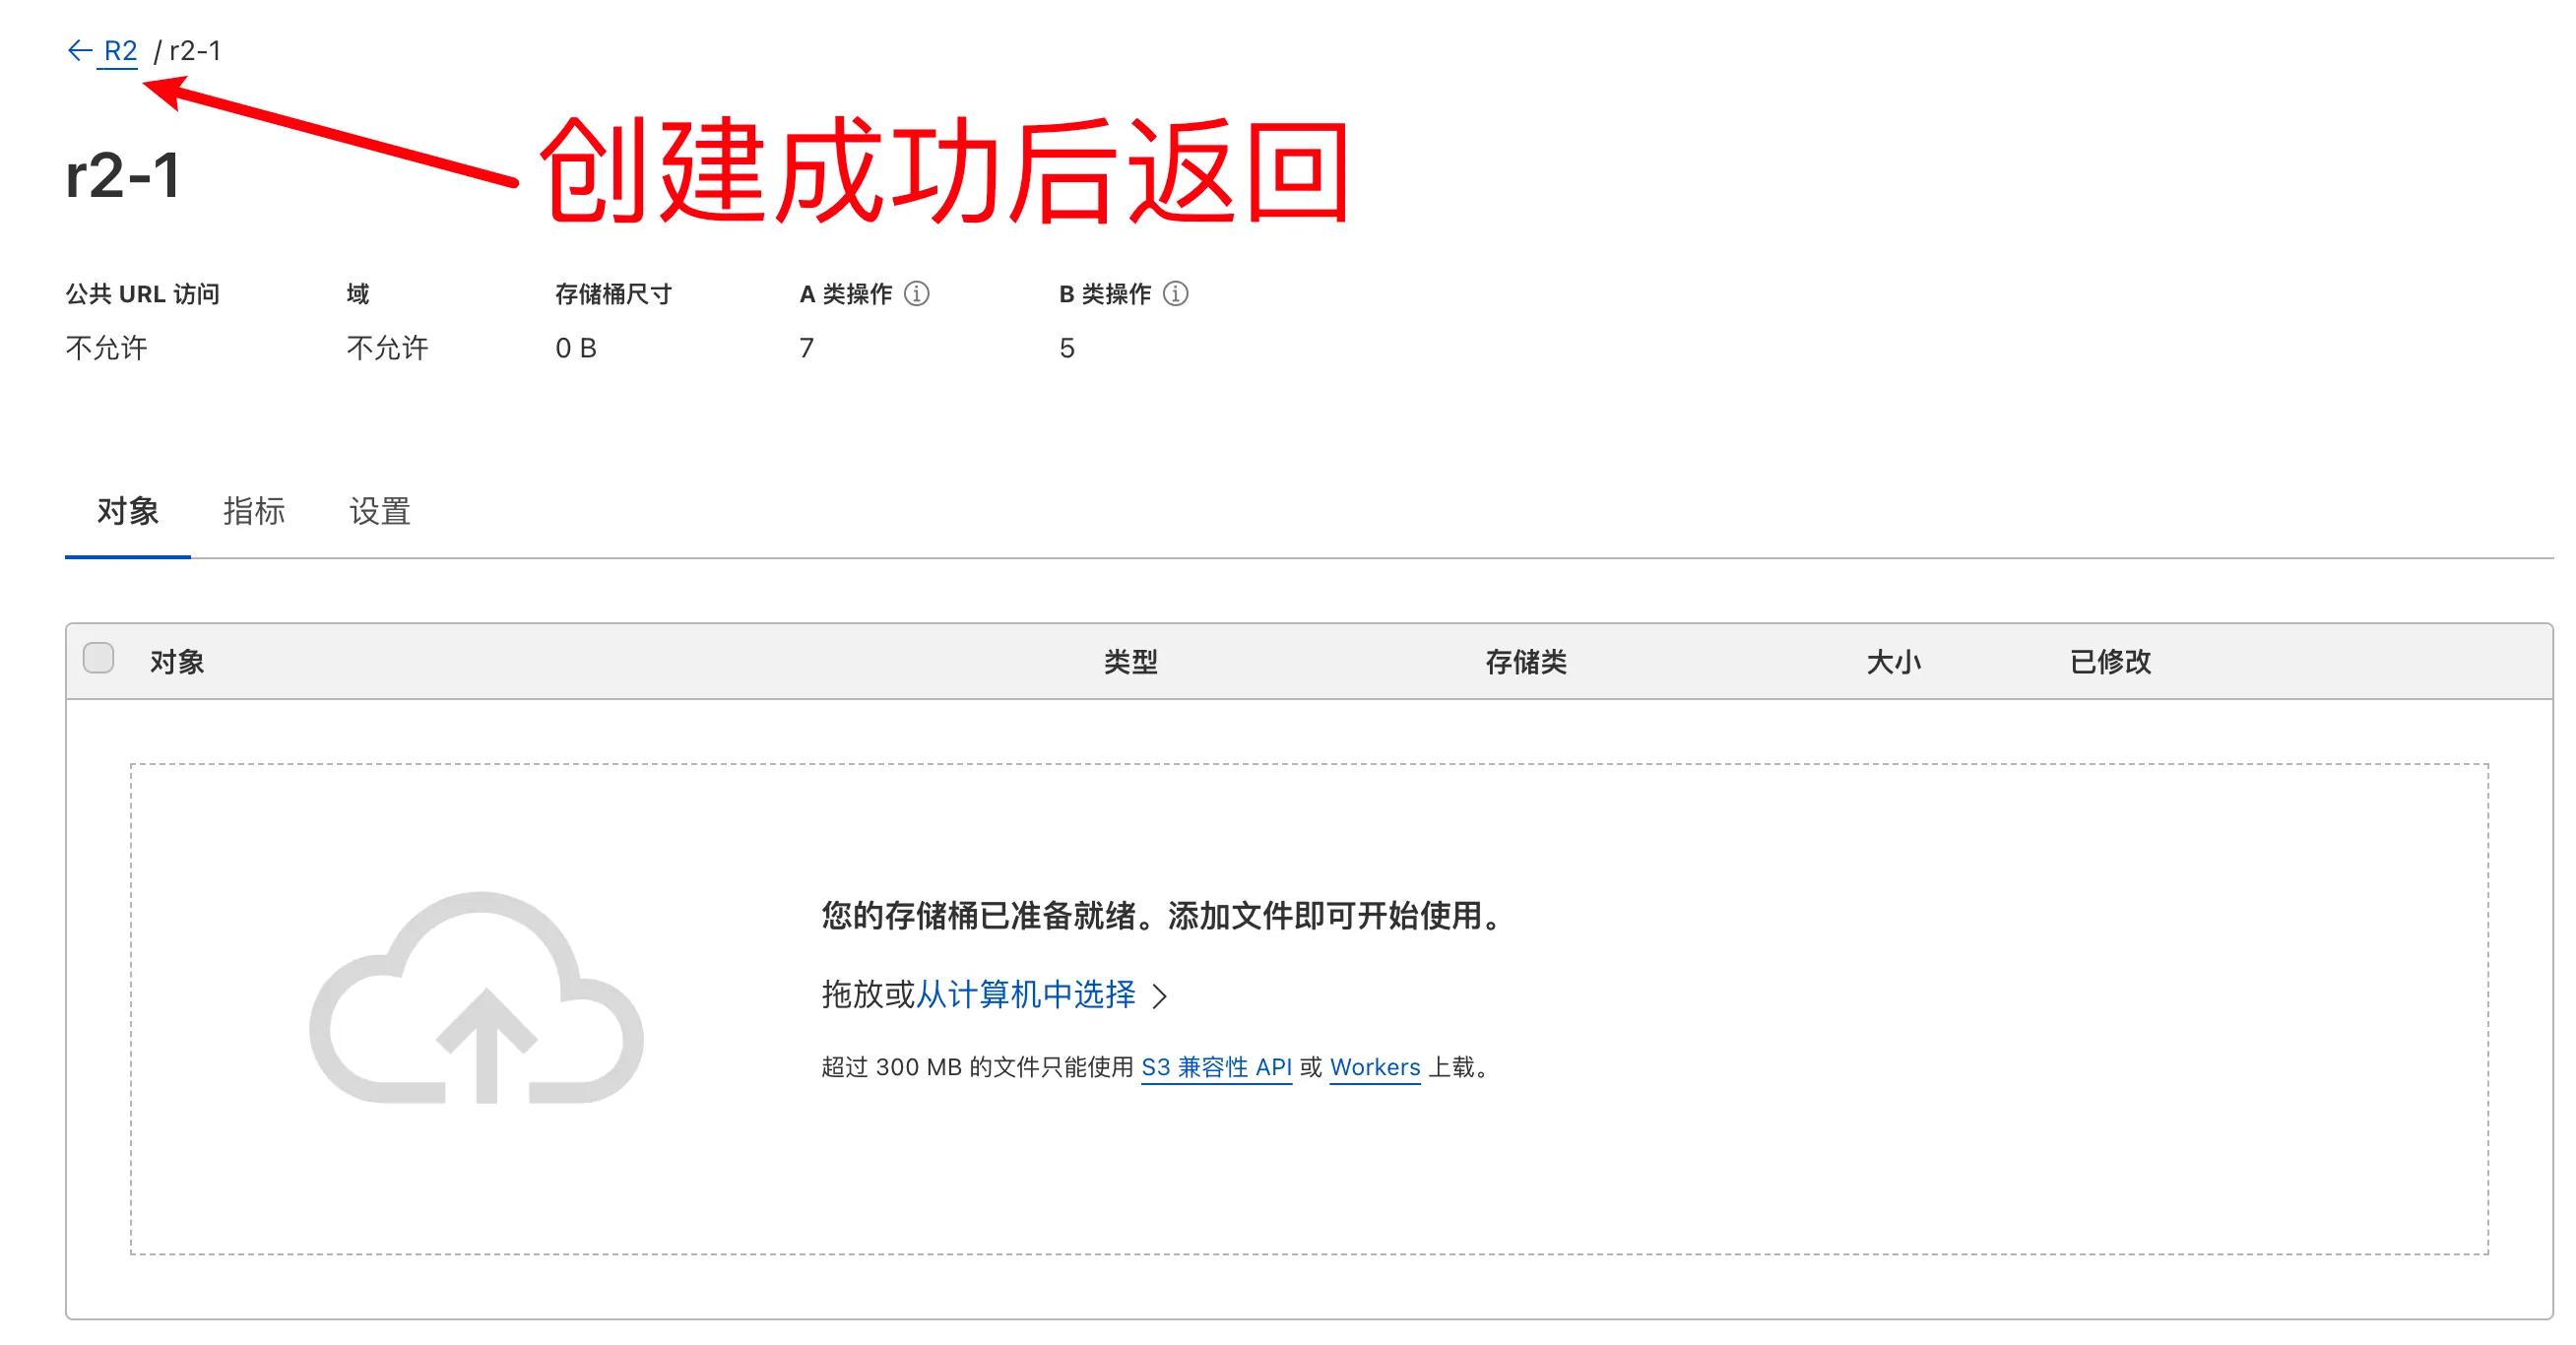Click the A 类操作 value 7
This screenshot has height=1345, width=2576.
coord(807,348)
